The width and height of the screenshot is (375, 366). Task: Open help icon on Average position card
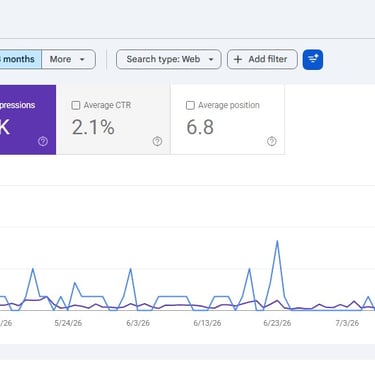click(x=272, y=141)
